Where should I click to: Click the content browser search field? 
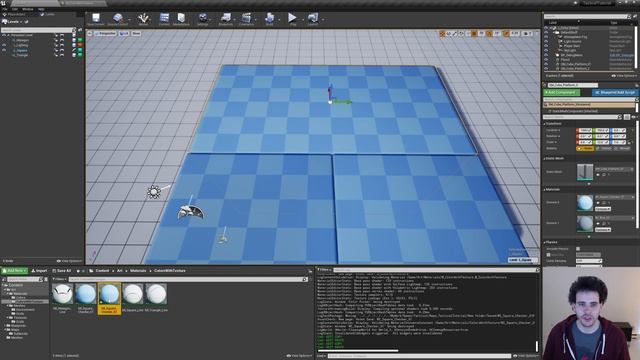[x=188, y=280]
